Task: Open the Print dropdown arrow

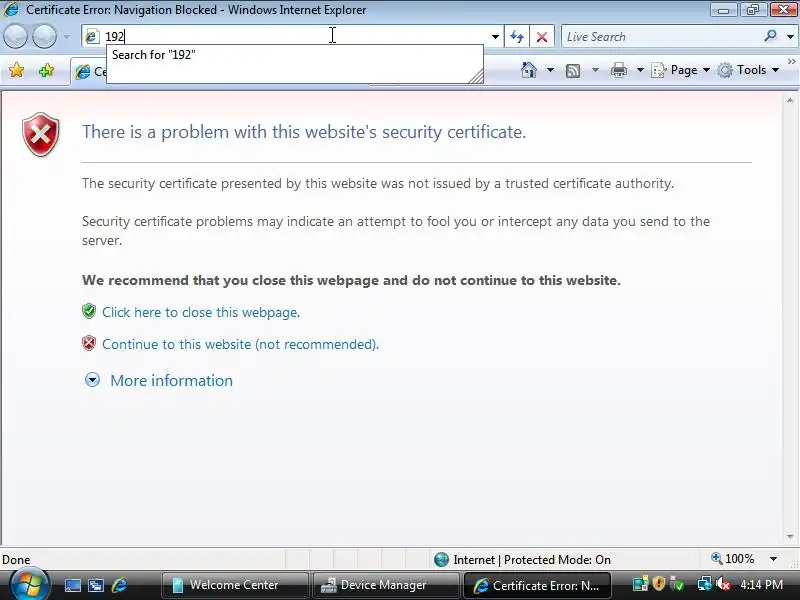Action: pyautogui.click(x=640, y=70)
